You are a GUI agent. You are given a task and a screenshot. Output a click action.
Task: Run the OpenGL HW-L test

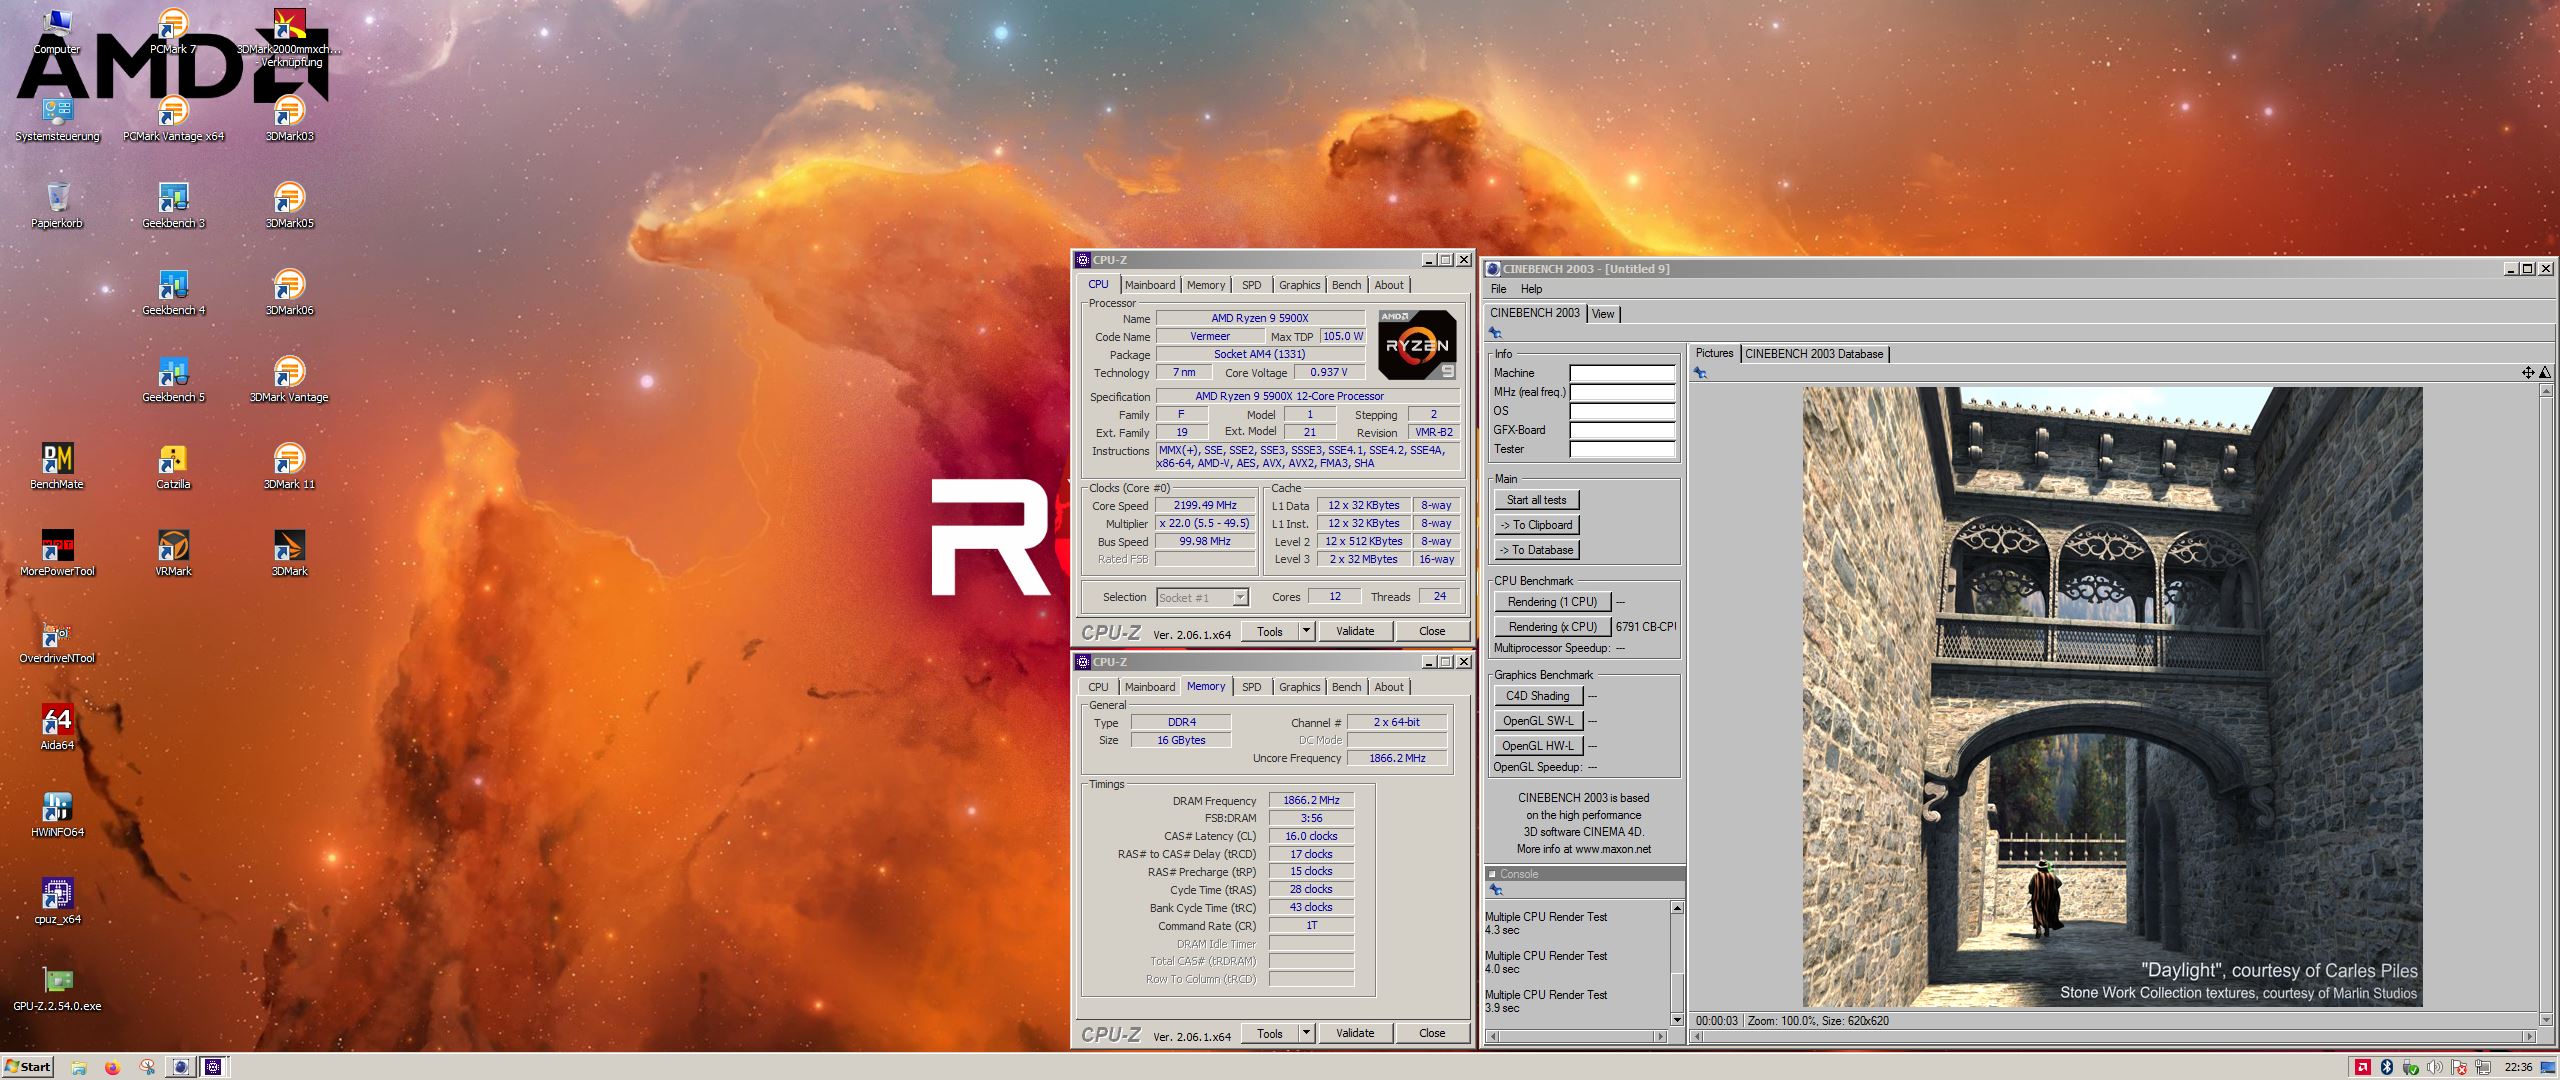pos(1538,746)
